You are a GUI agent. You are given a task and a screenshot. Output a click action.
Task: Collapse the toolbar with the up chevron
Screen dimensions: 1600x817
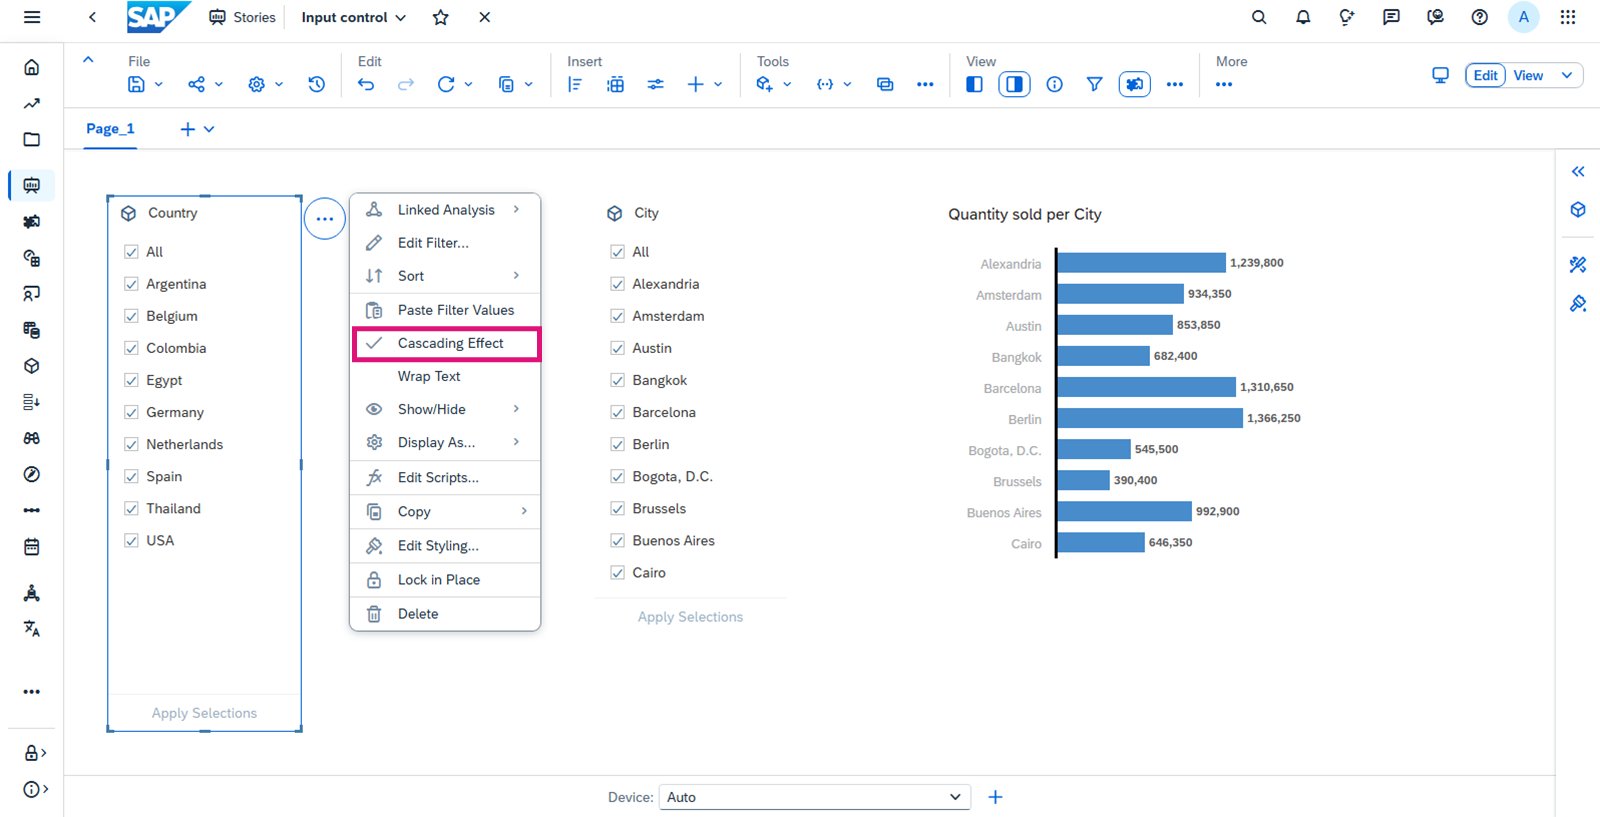tap(88, 60)
